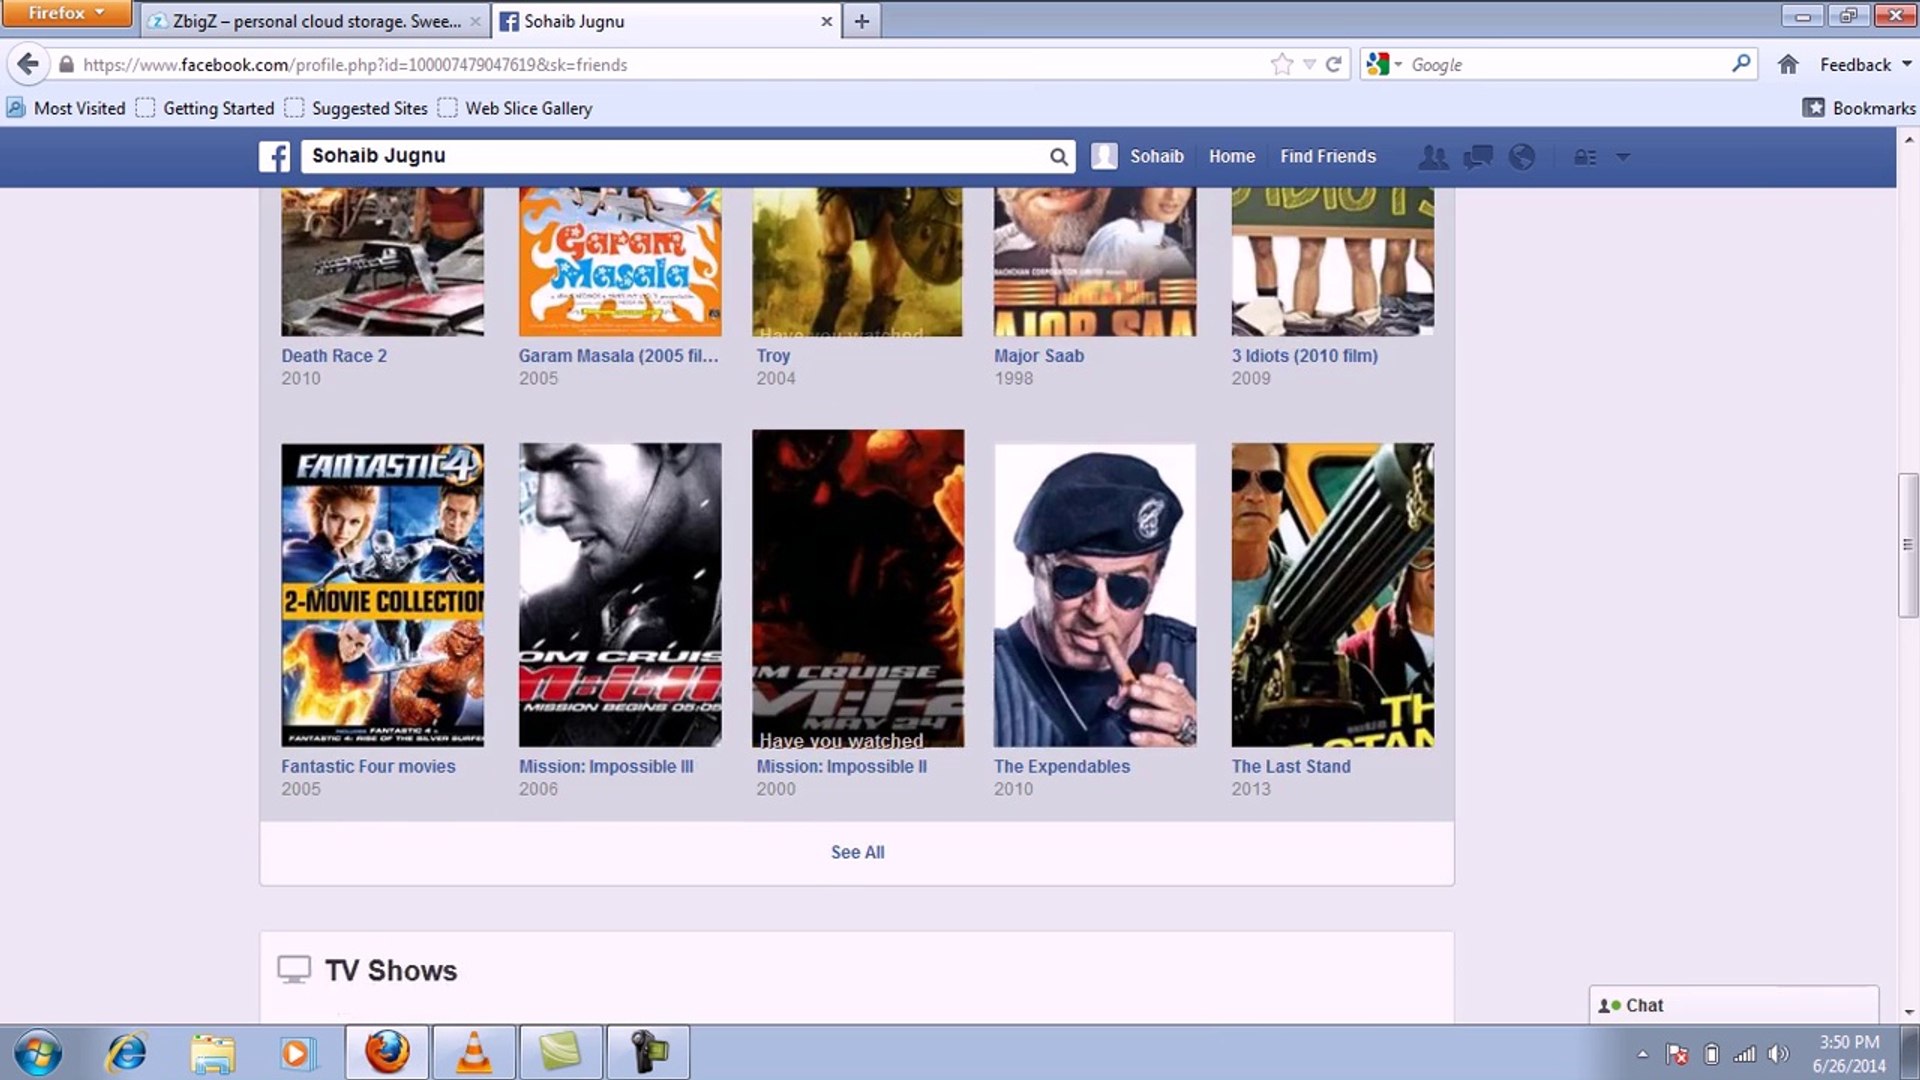Click the See All link
This screenshot has width=1920, height=1080.
coord(857,852)
